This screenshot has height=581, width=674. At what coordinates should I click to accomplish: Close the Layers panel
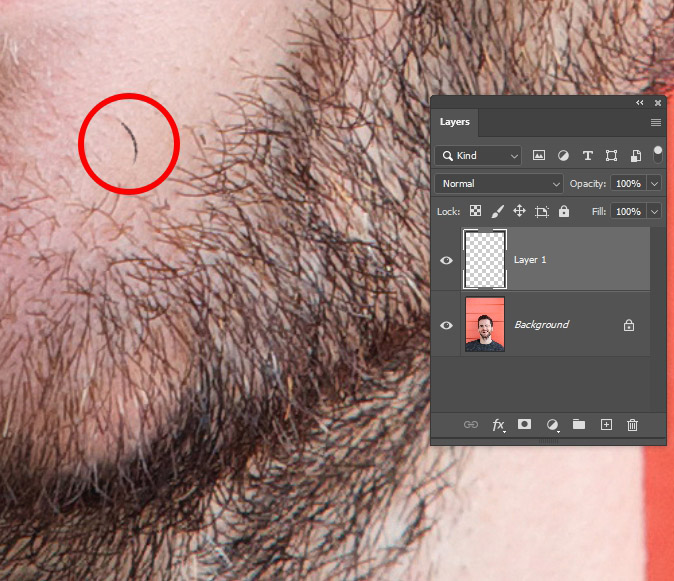658,103
